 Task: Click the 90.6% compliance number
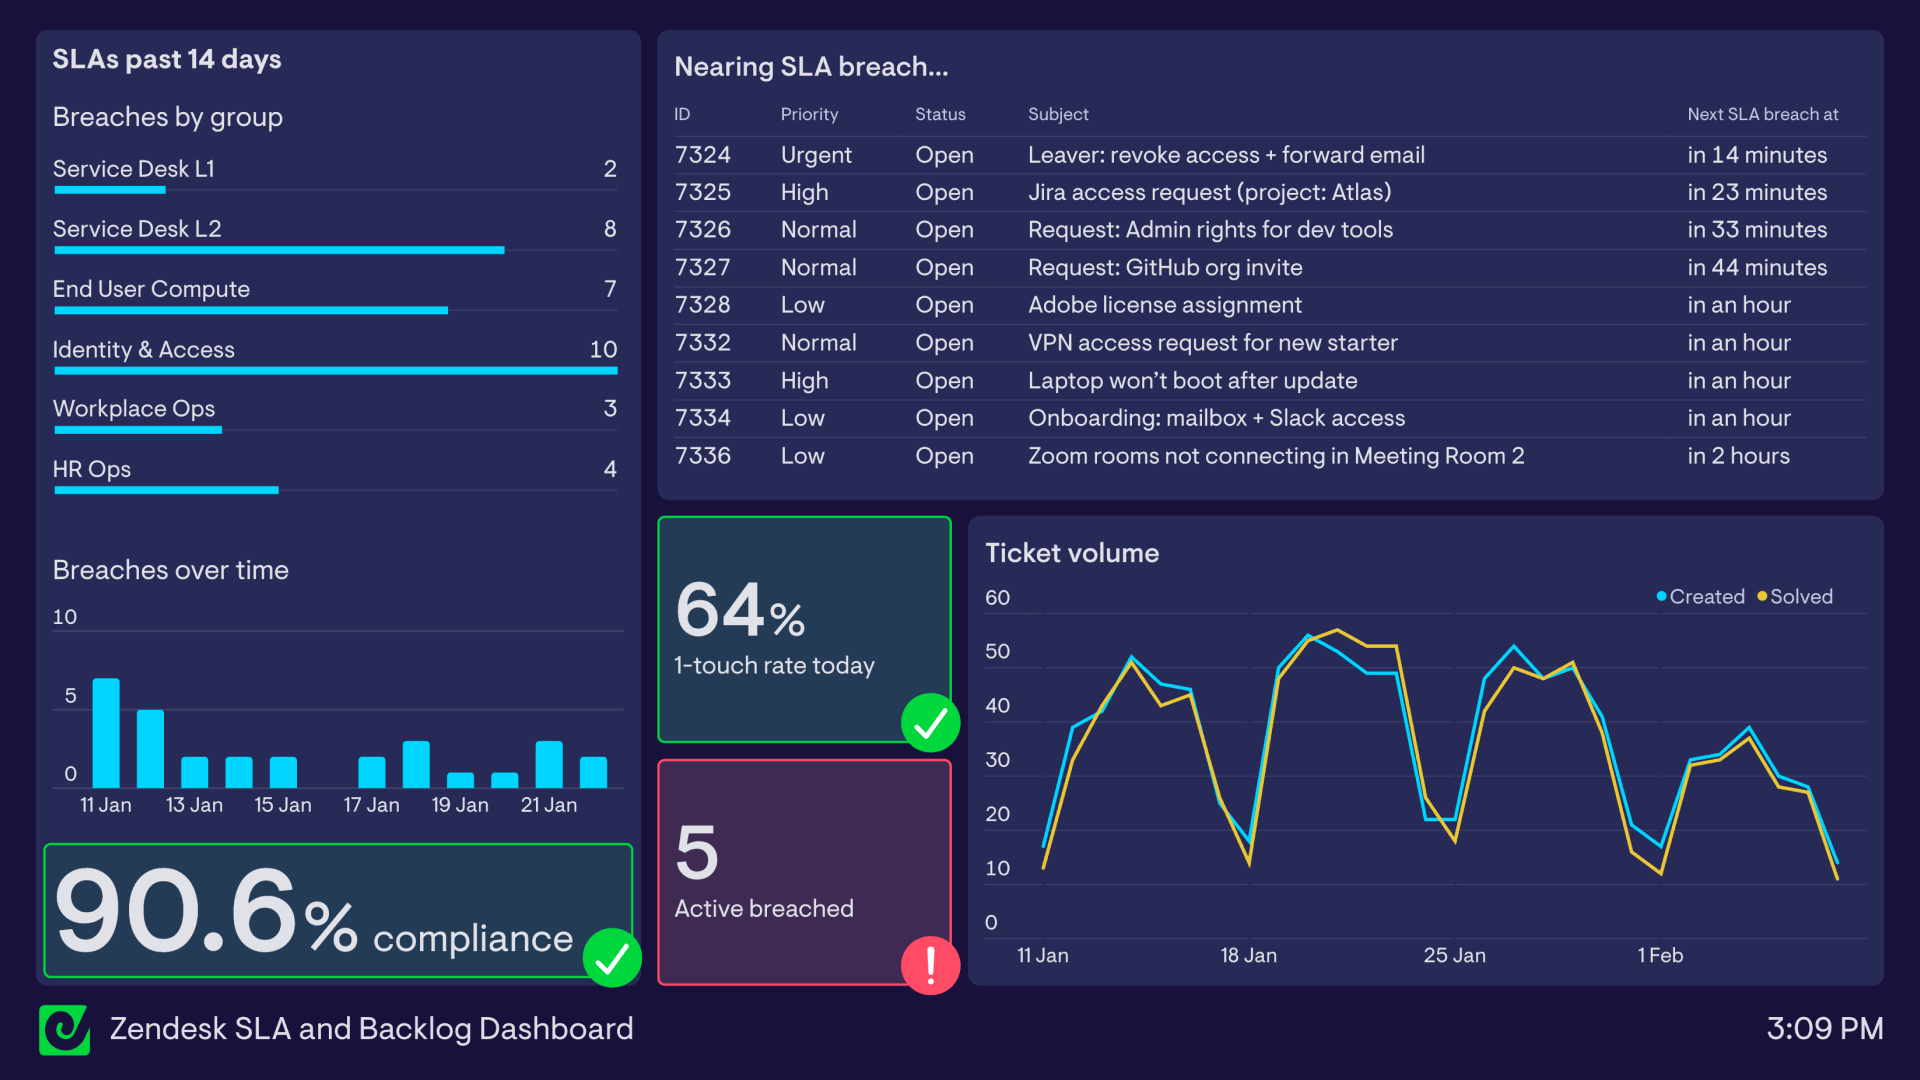(x=205, y=910)
